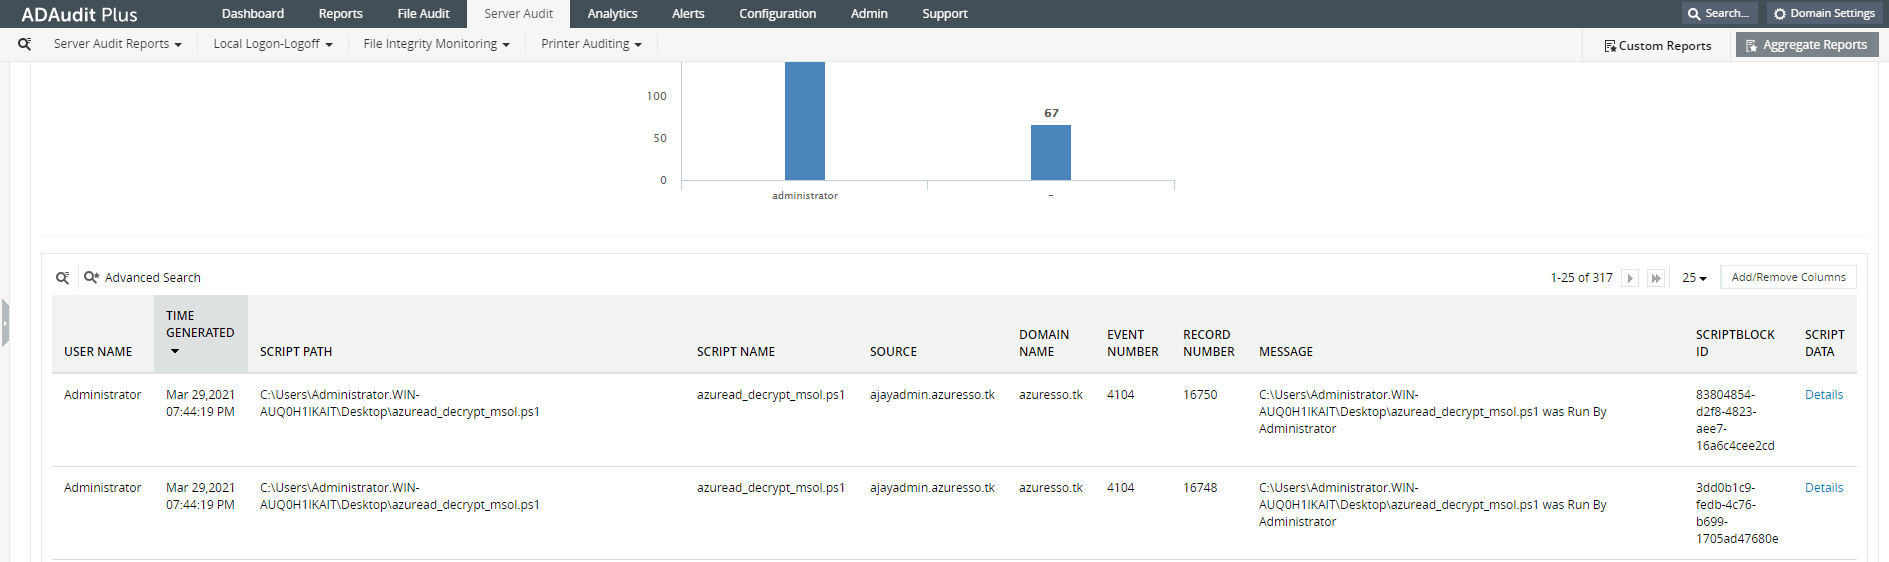The height and width of the screenshot is (562, 1889).
Task: Expand the left side panel handle
Action: tap(5, 323)
